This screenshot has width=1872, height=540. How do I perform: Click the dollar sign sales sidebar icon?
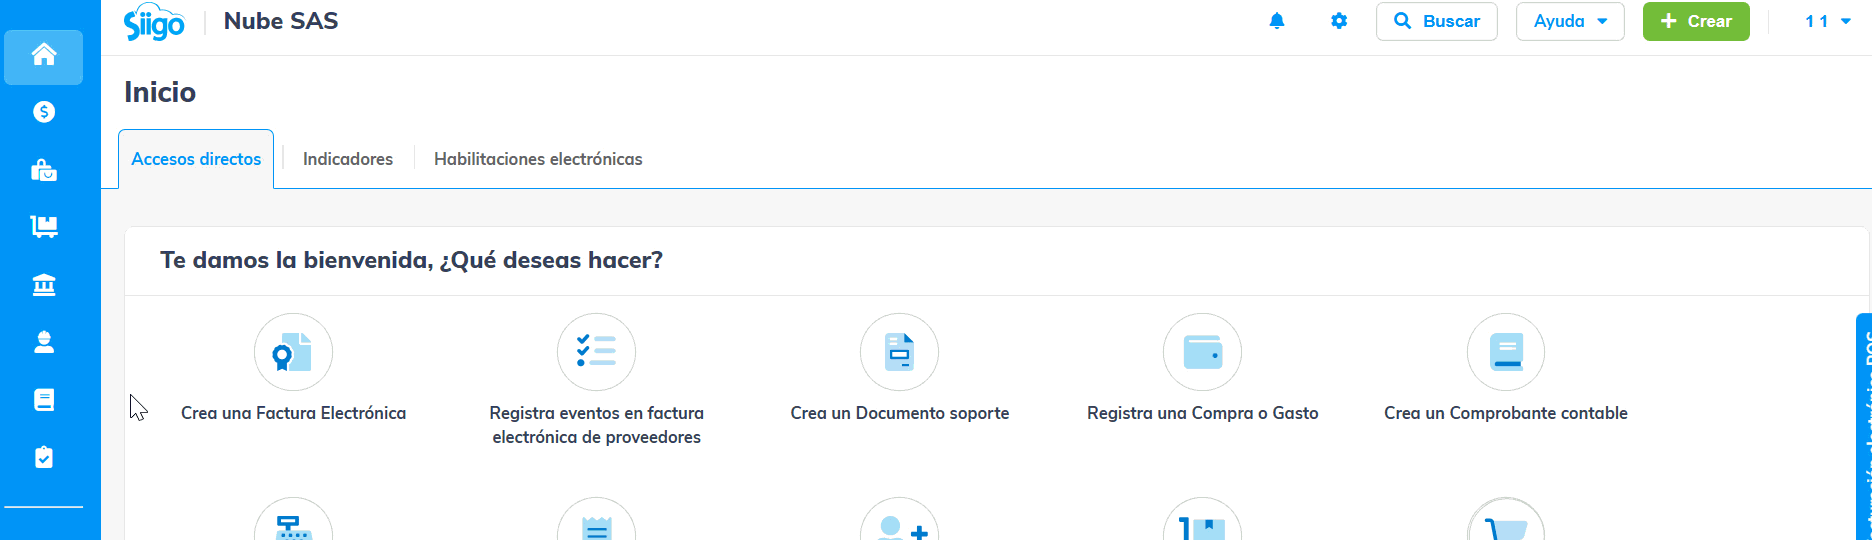44,112
